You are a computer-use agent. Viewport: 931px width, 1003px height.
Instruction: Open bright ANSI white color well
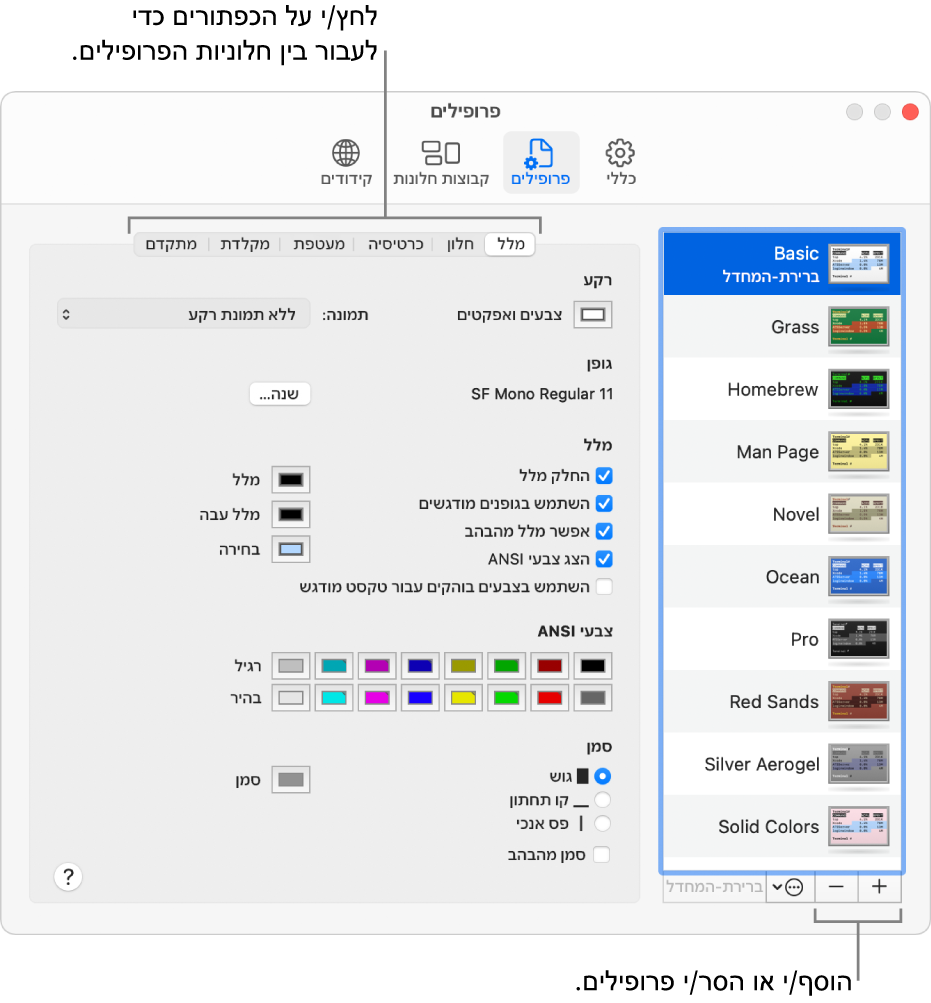click(290, 698)
